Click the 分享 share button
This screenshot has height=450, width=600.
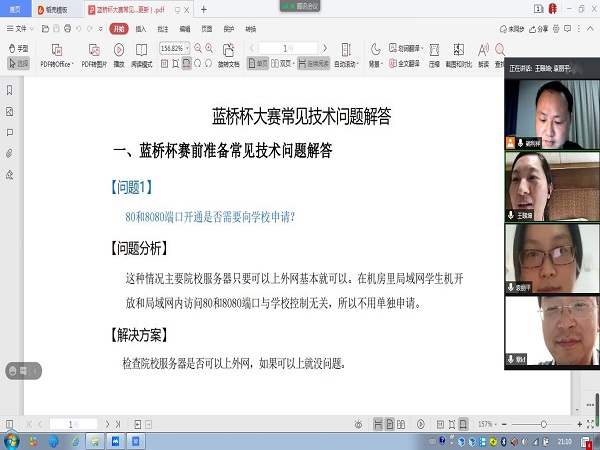(x=539, y=29)
